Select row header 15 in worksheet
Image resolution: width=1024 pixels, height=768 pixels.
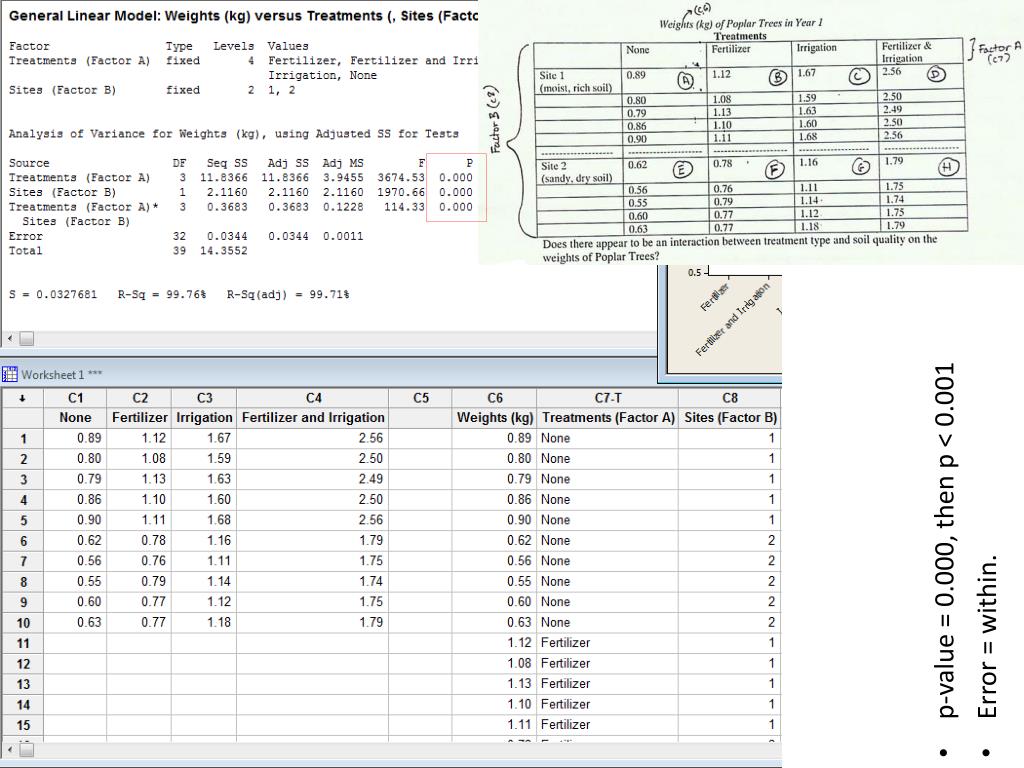[x=23, y=726]
